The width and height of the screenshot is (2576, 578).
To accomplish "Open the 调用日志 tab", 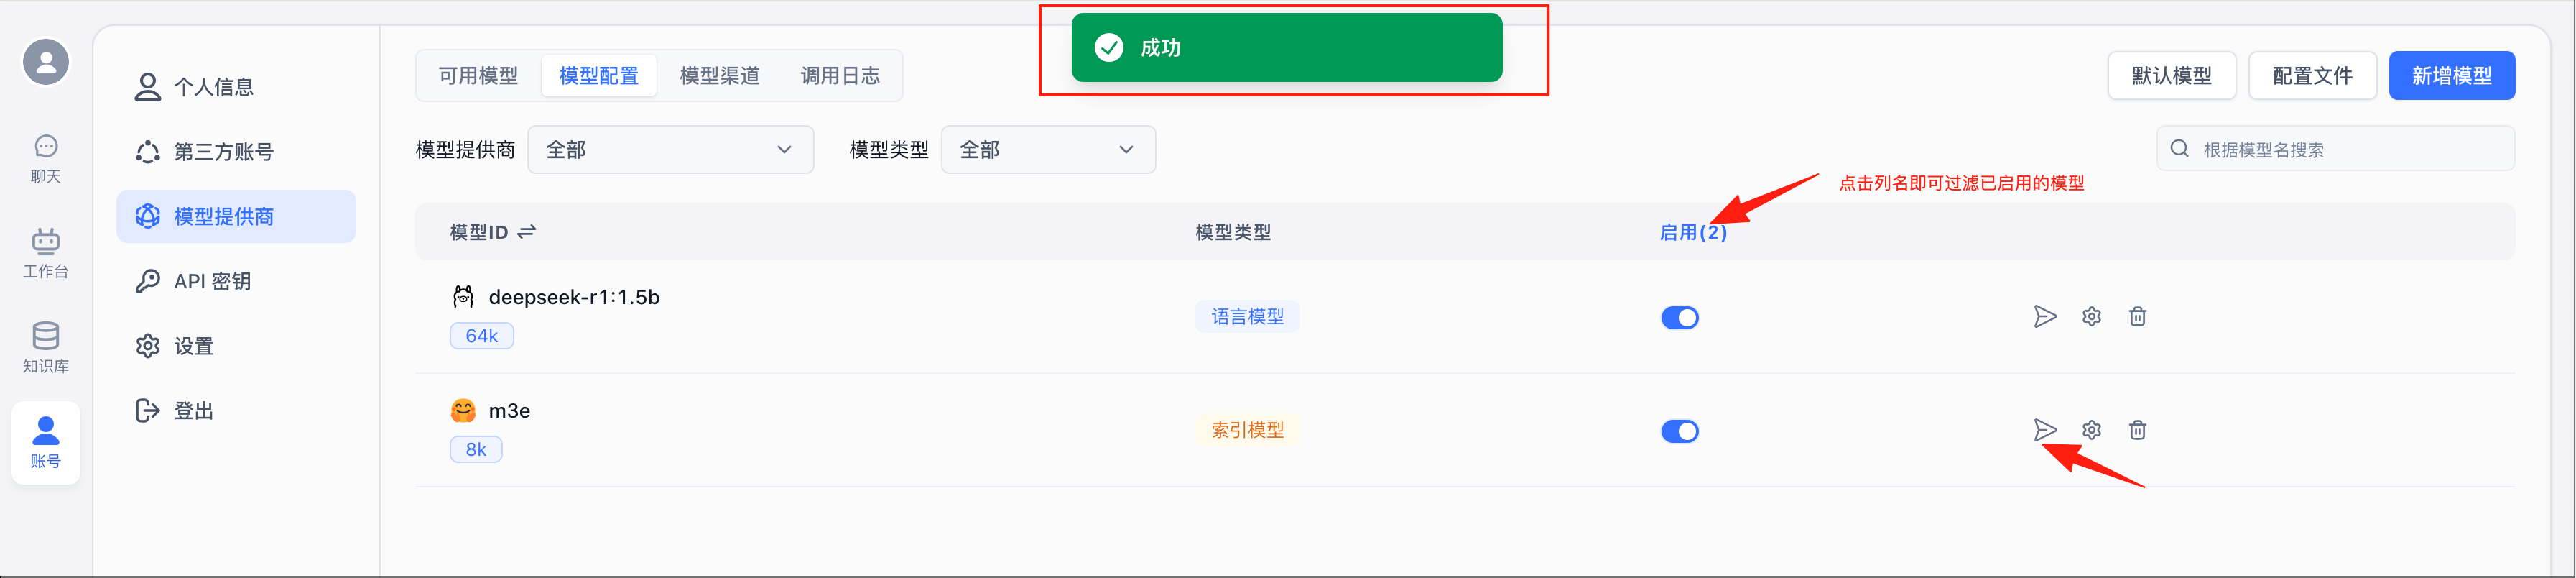I will pyautogui.click(x=840, y=76).
